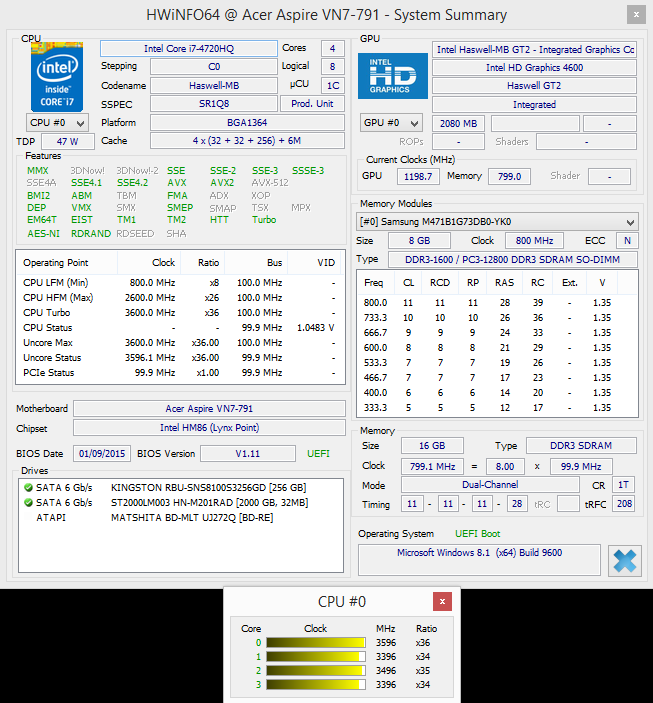Click the AES-NI feature label

(x=44, y=234)
